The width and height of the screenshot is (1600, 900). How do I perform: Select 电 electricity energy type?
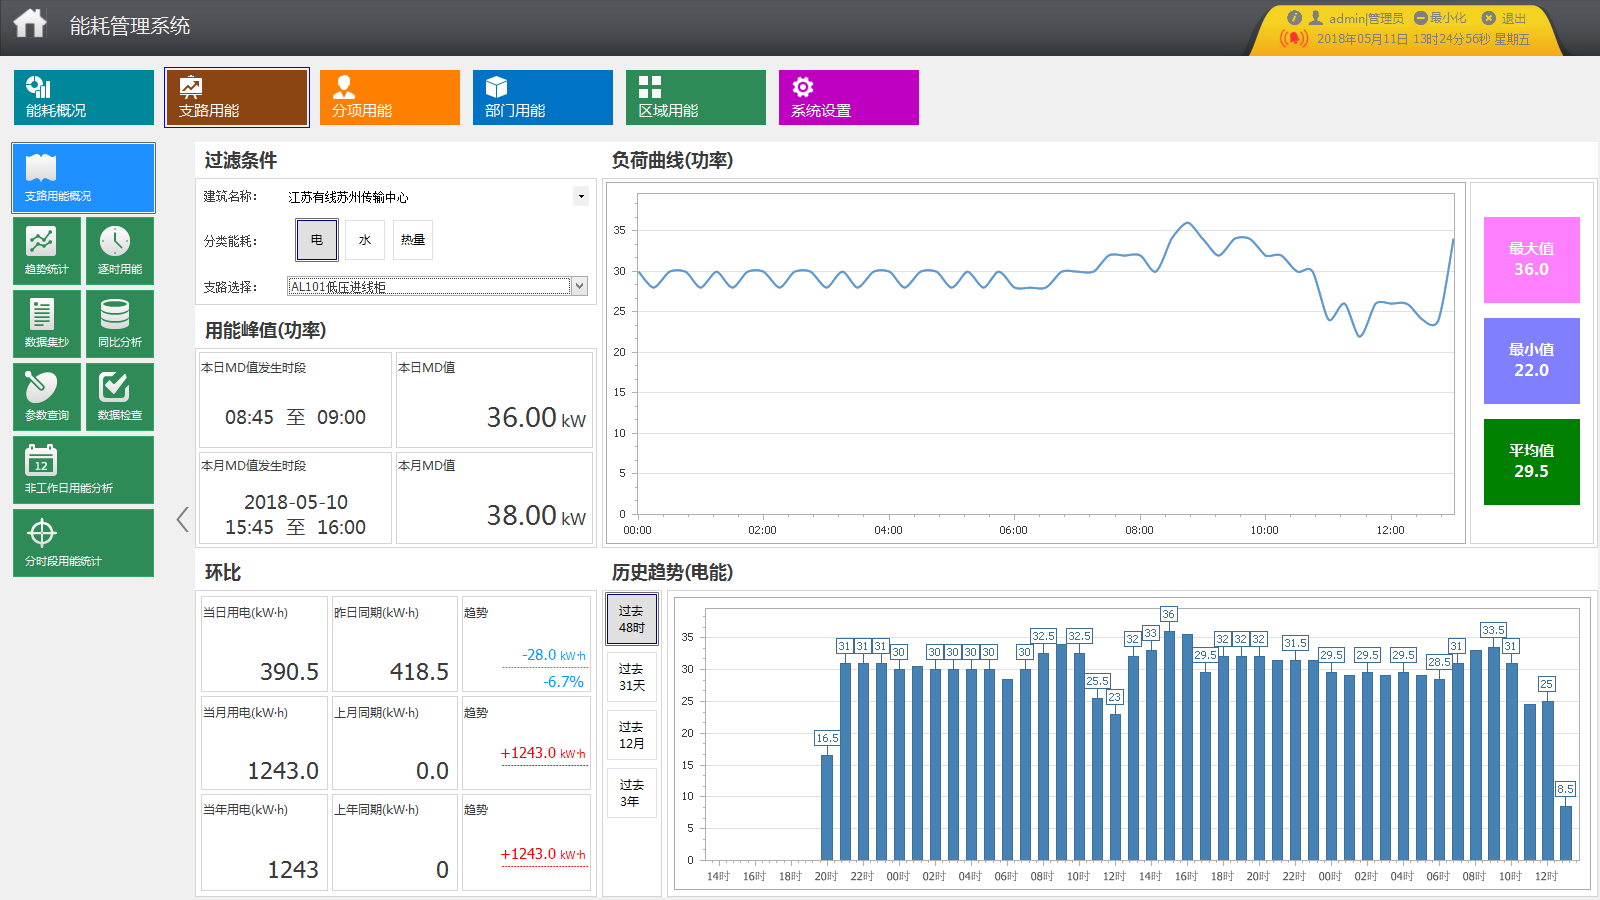[x=317, y=240]
